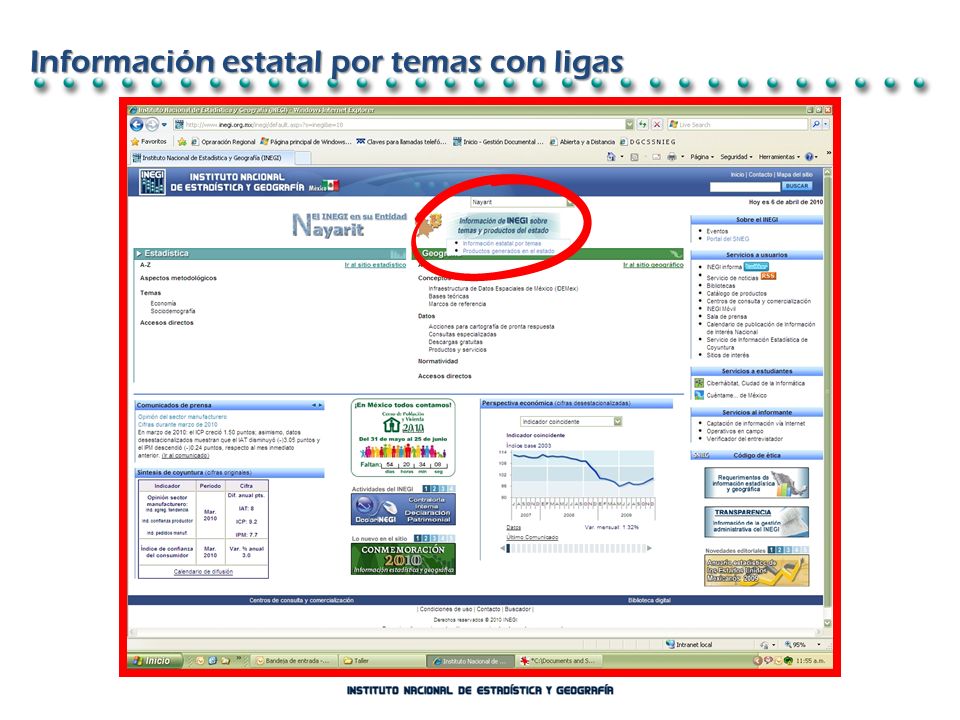Click the Sociodemografía topic under Temas
Image resolution: width=960 pixels, height=720 pixels.
point(173,311)
